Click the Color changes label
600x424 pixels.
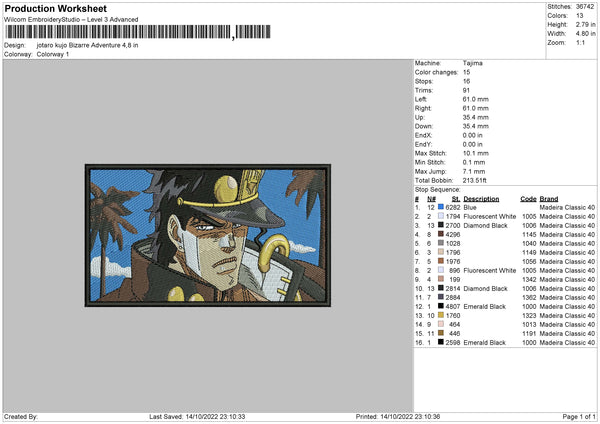pyautogui.click(x=436, y=72)
